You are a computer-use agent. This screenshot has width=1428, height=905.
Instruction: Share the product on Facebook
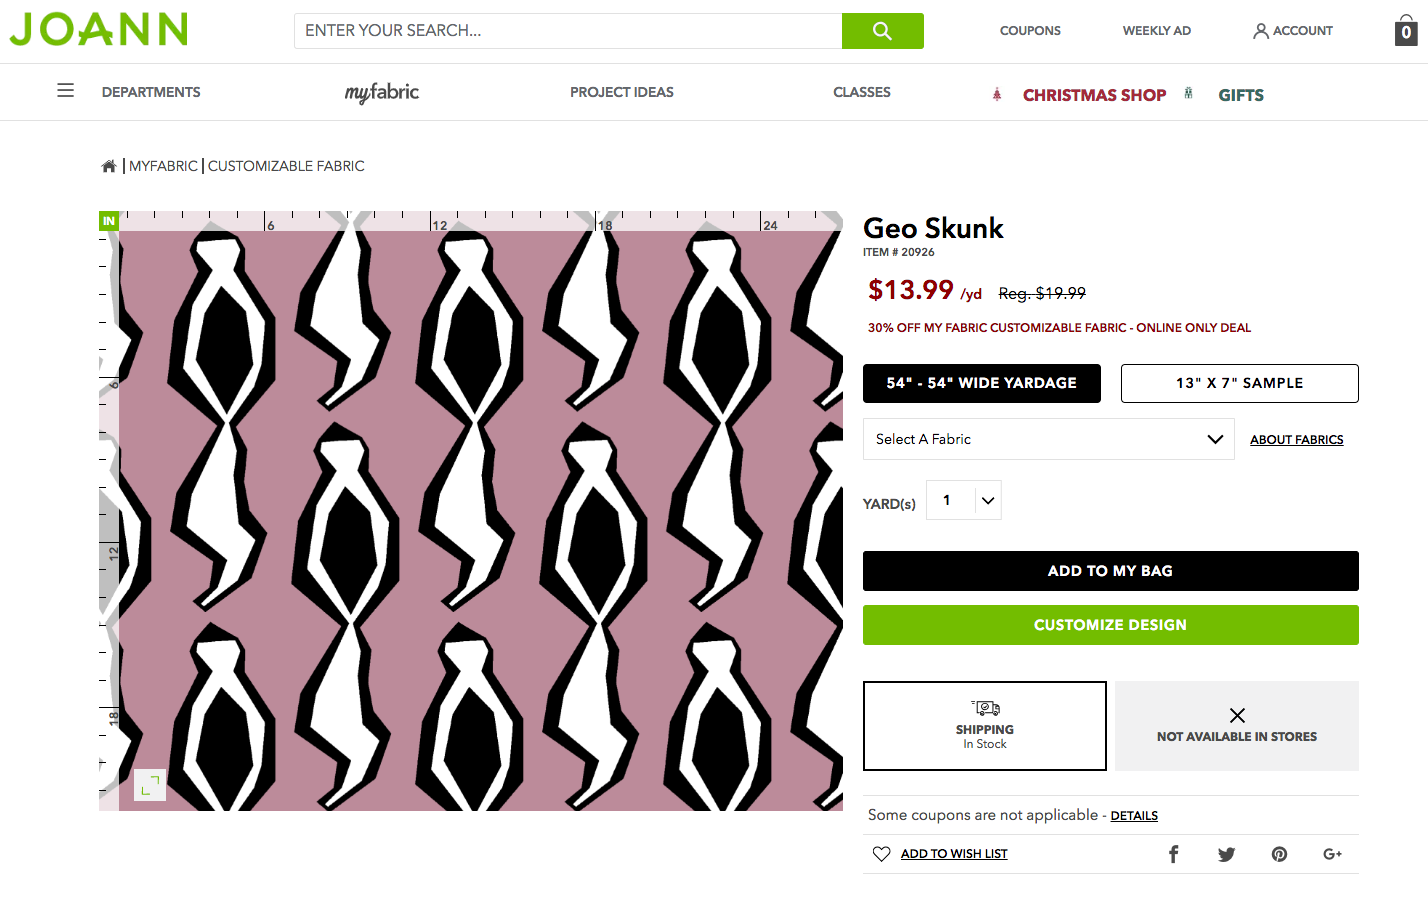click(1174, 854)
